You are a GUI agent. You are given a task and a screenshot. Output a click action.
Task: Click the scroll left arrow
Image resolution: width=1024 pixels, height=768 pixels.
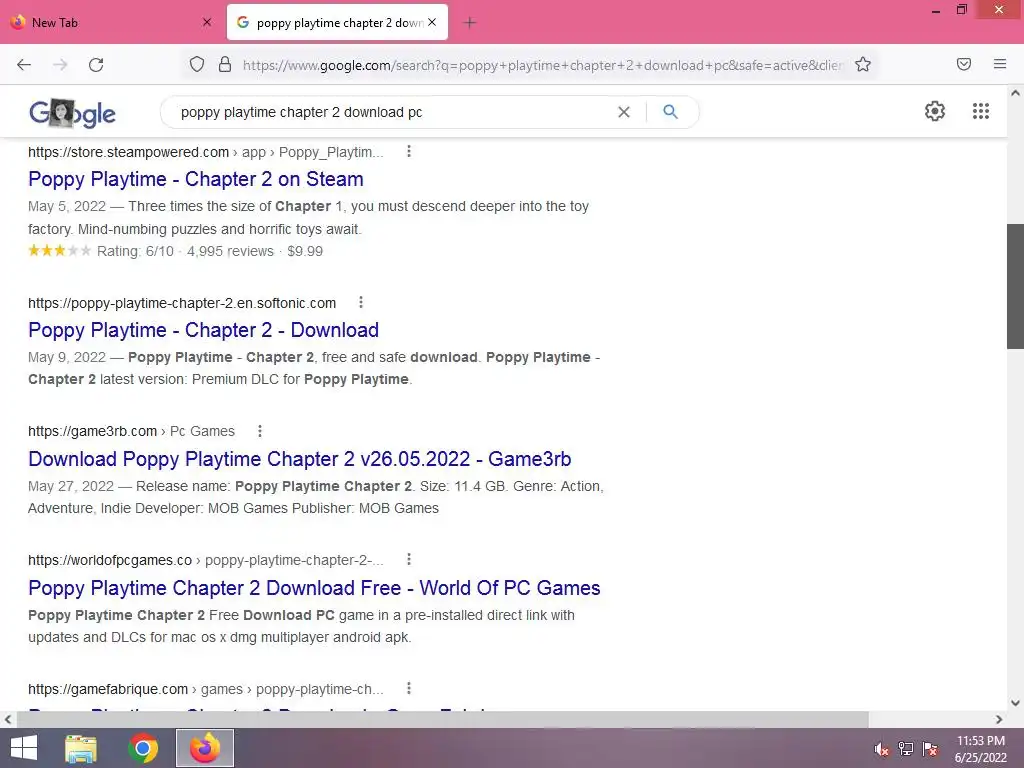tap(8, 719)
